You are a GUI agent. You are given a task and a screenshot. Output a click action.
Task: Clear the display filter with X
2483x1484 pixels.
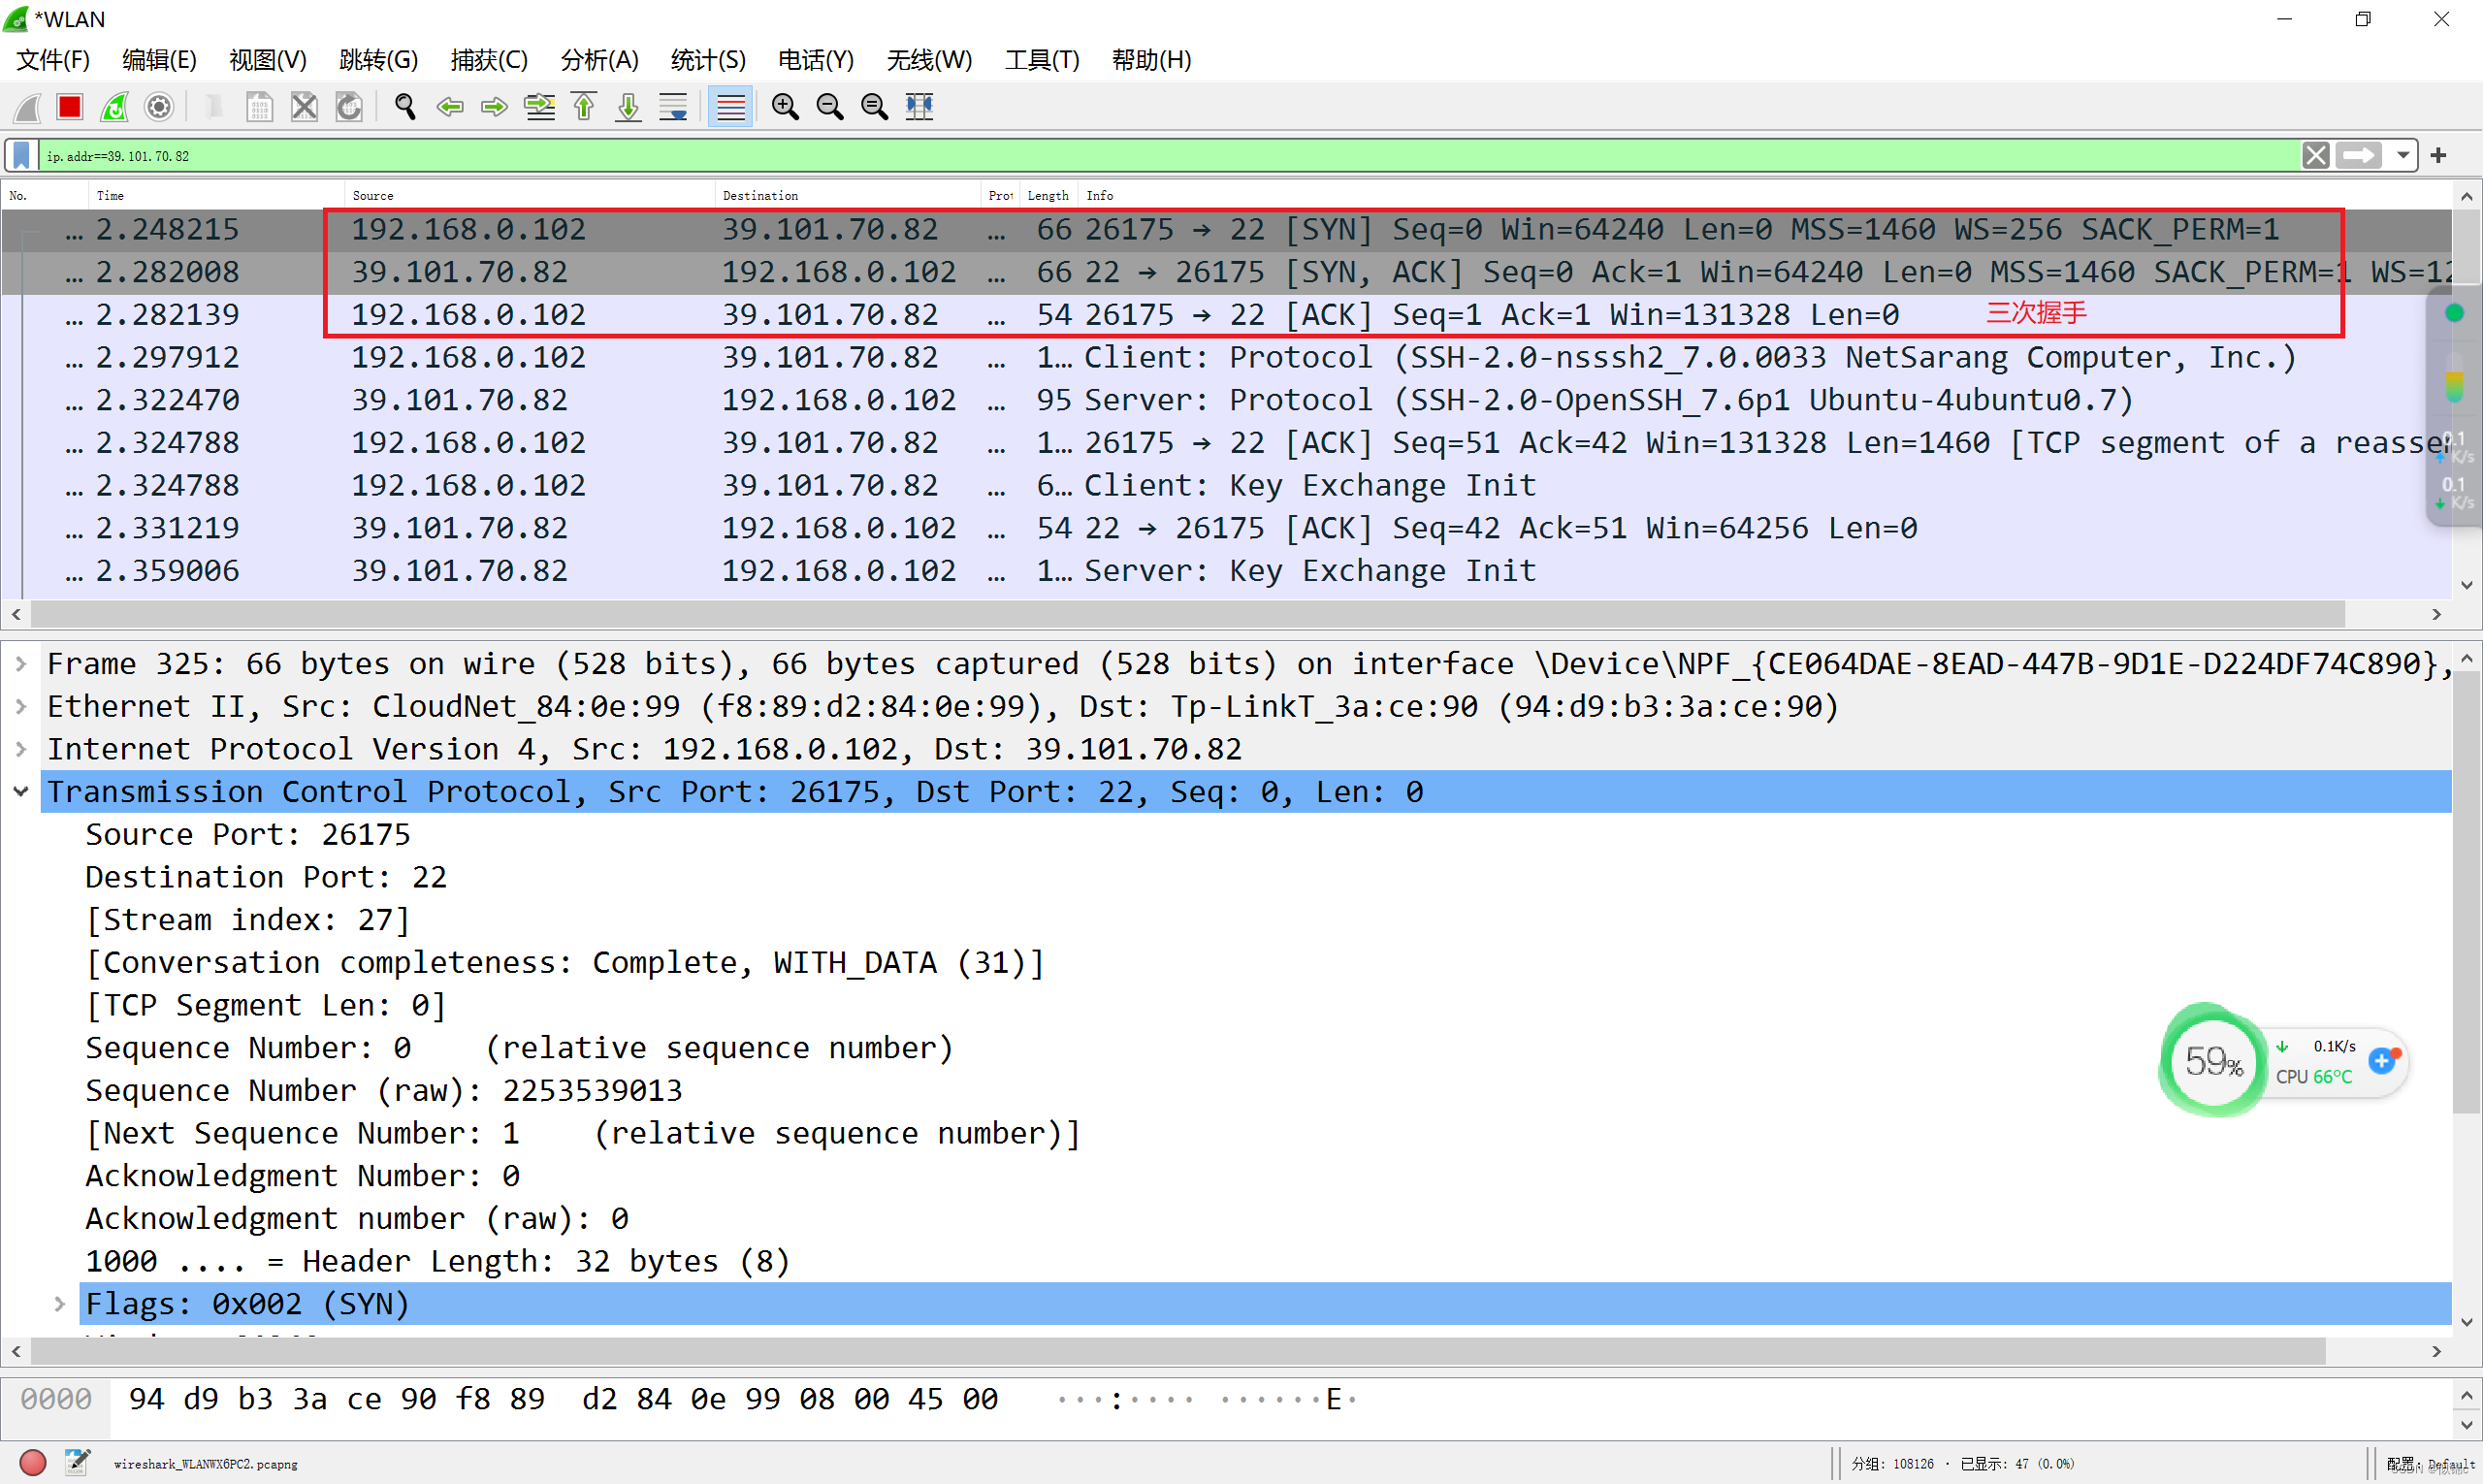(2315, 155)
